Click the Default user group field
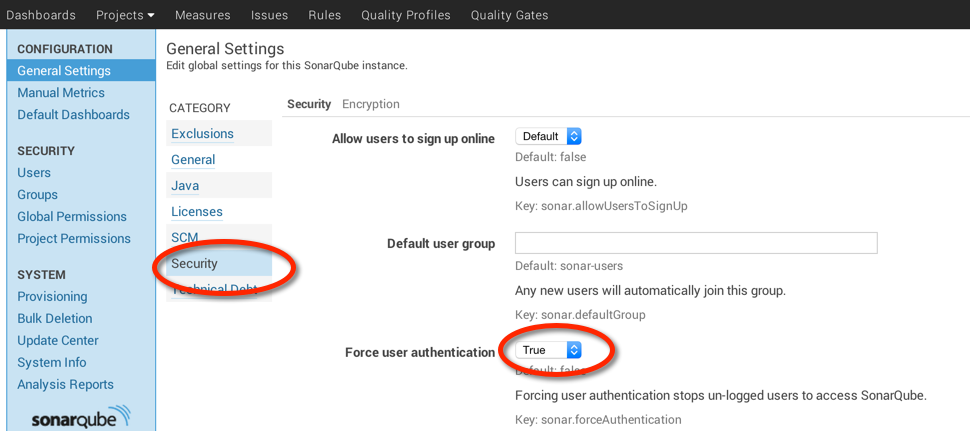 [x=696, y=243]
